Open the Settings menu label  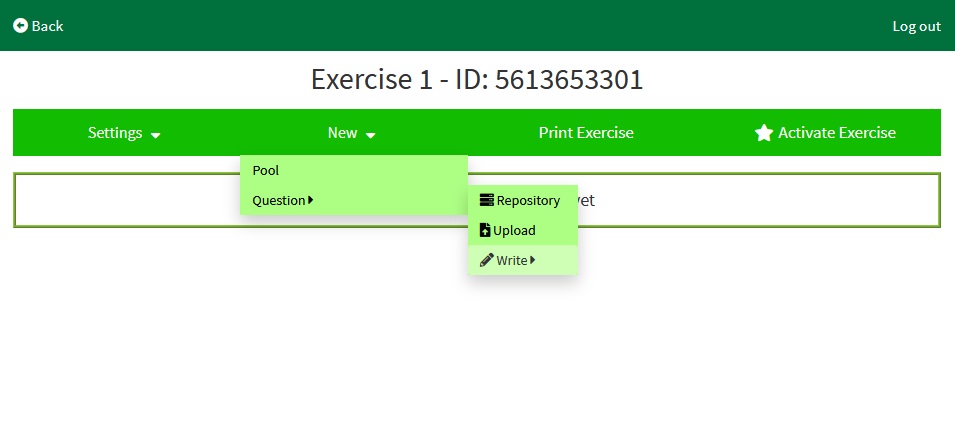click(x=115, y=133)
